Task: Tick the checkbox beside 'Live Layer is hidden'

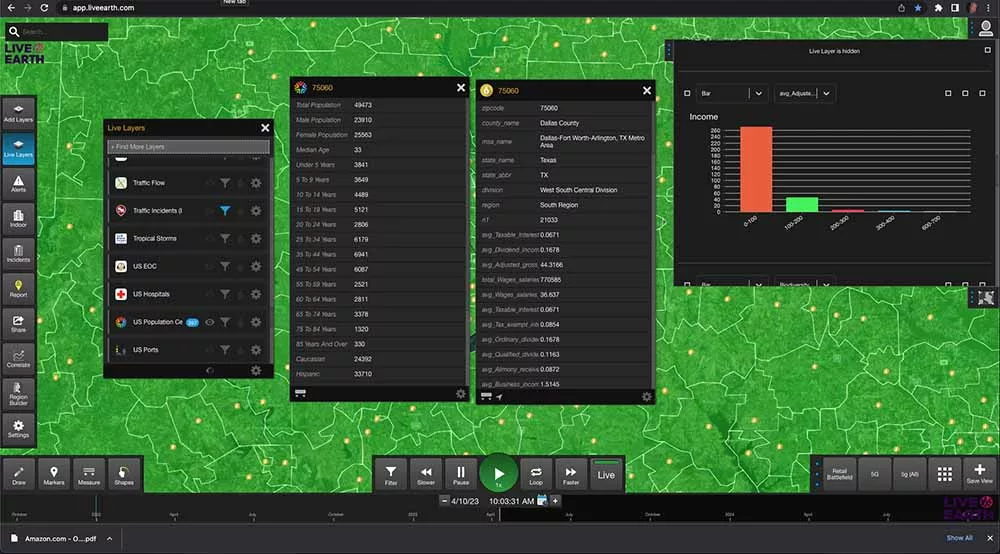Action: (987, 50)
